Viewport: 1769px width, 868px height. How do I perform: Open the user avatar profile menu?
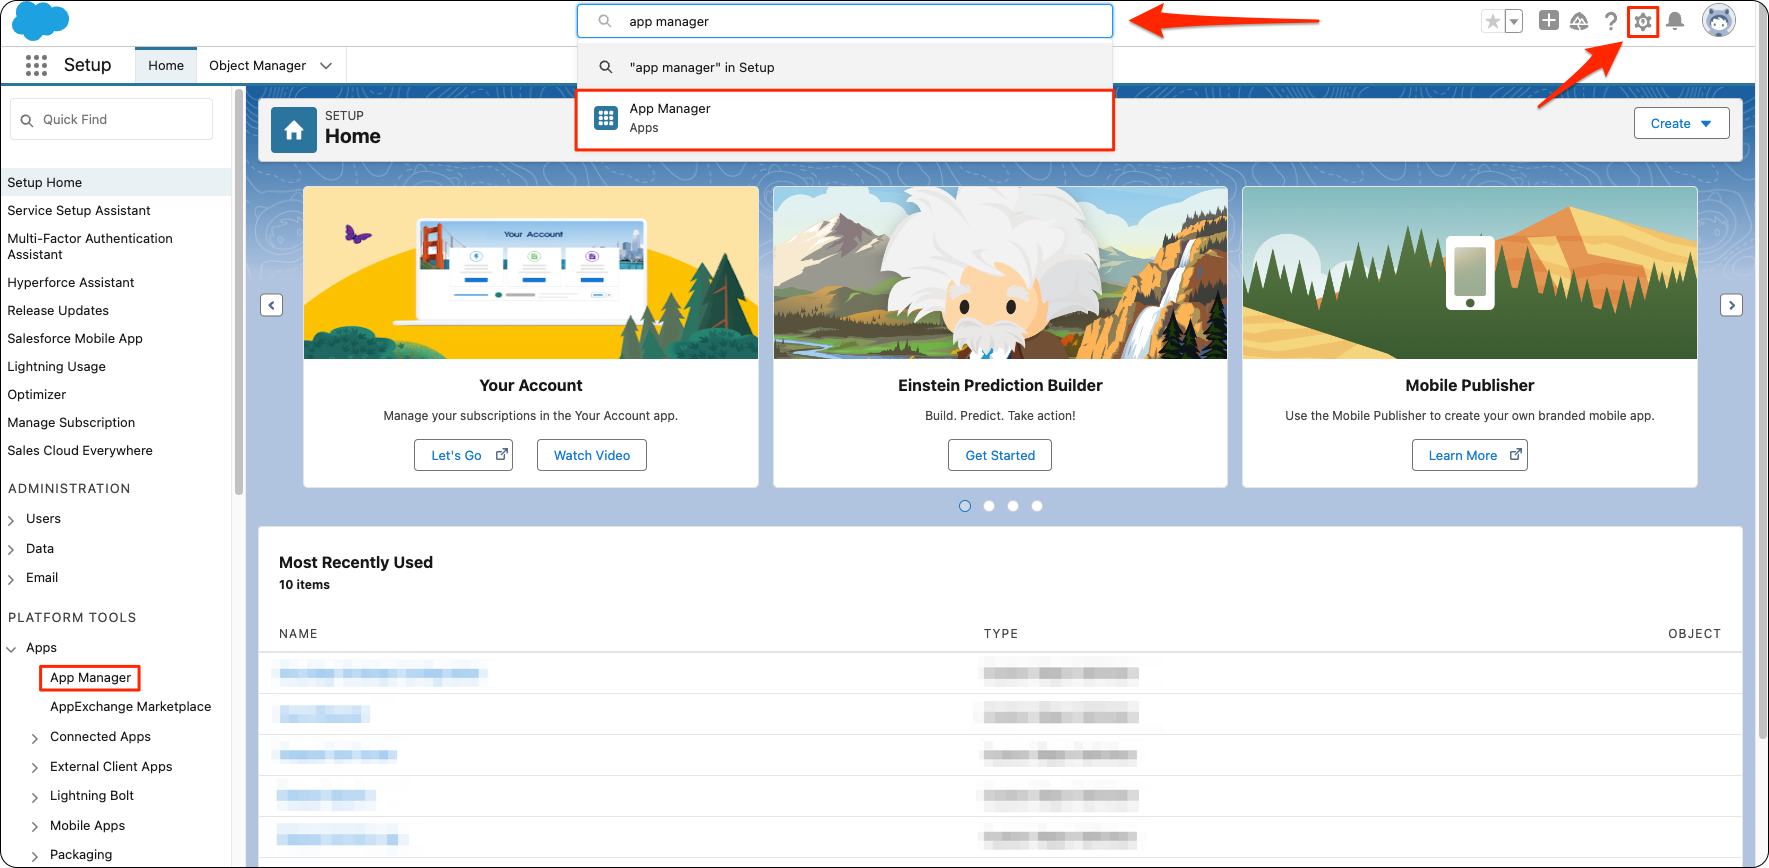tap(1719, 20)
